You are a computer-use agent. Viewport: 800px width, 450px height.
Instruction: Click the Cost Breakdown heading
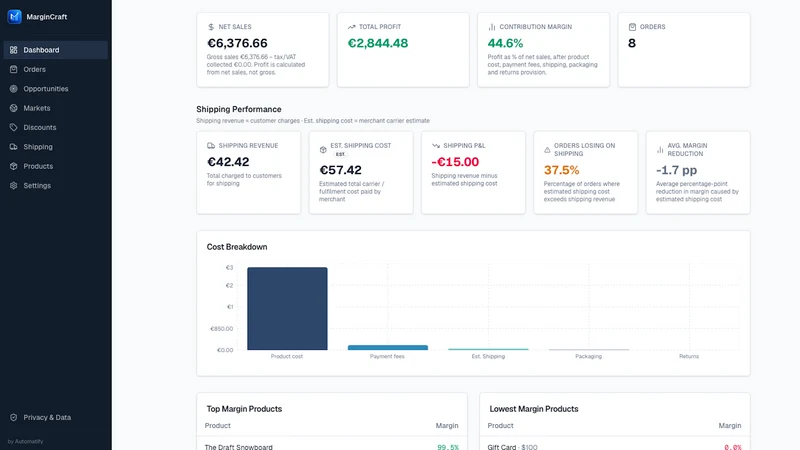pos(237,247)
